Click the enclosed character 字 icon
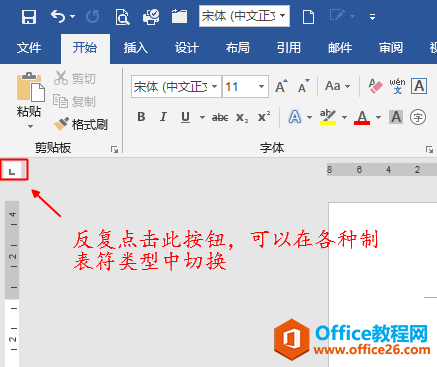The image size is (437, 367). [x=418, y=117]
